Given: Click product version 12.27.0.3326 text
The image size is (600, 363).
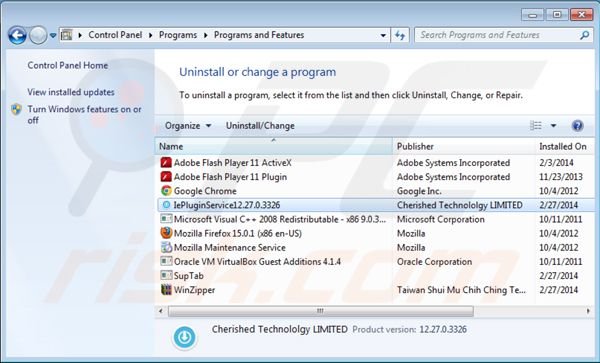Looking at the screenshot, I should pos(443,329).
